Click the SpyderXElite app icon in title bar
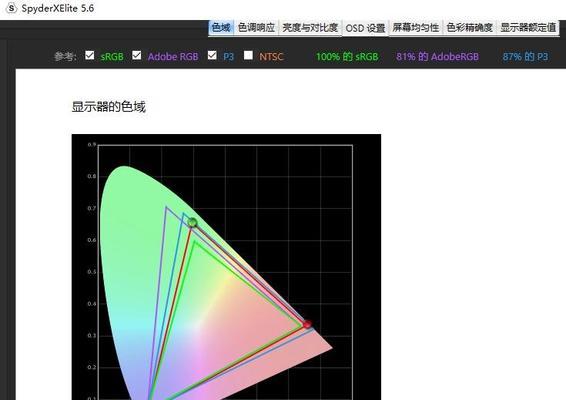The width and height of the screenshot is (566, 400). [12, 8]
